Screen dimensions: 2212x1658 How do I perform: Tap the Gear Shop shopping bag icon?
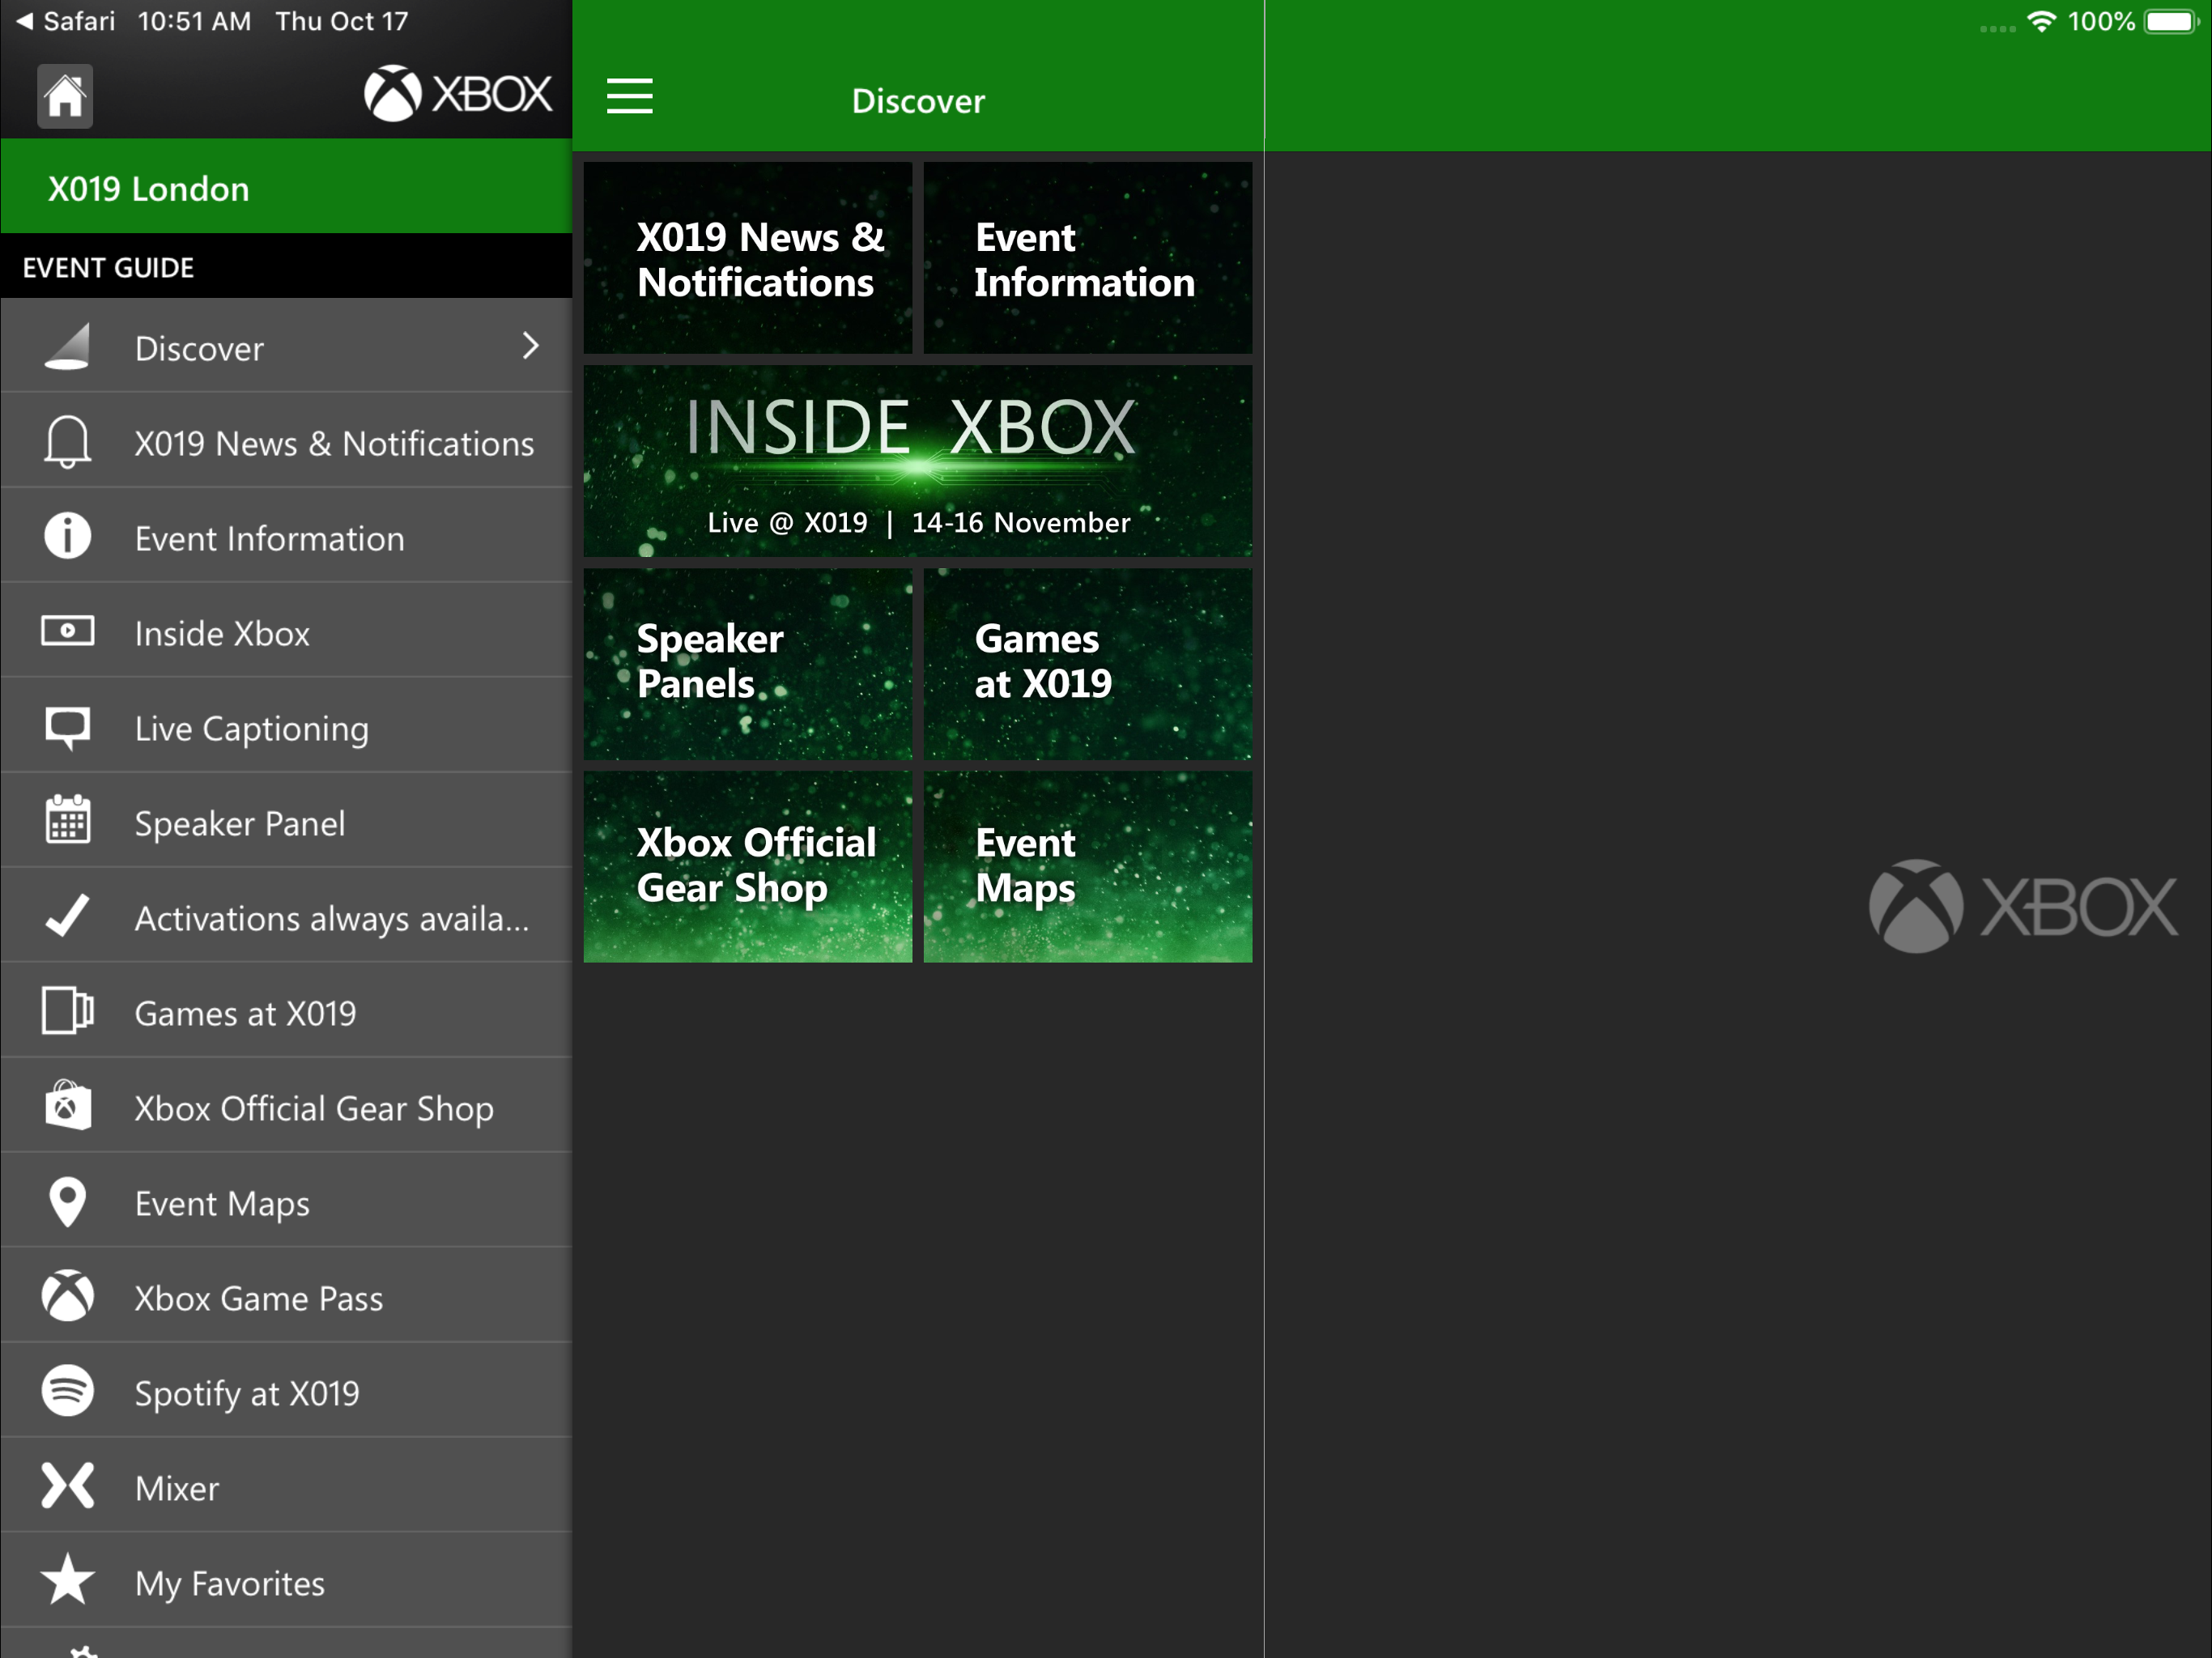[x=67, y=1105]
